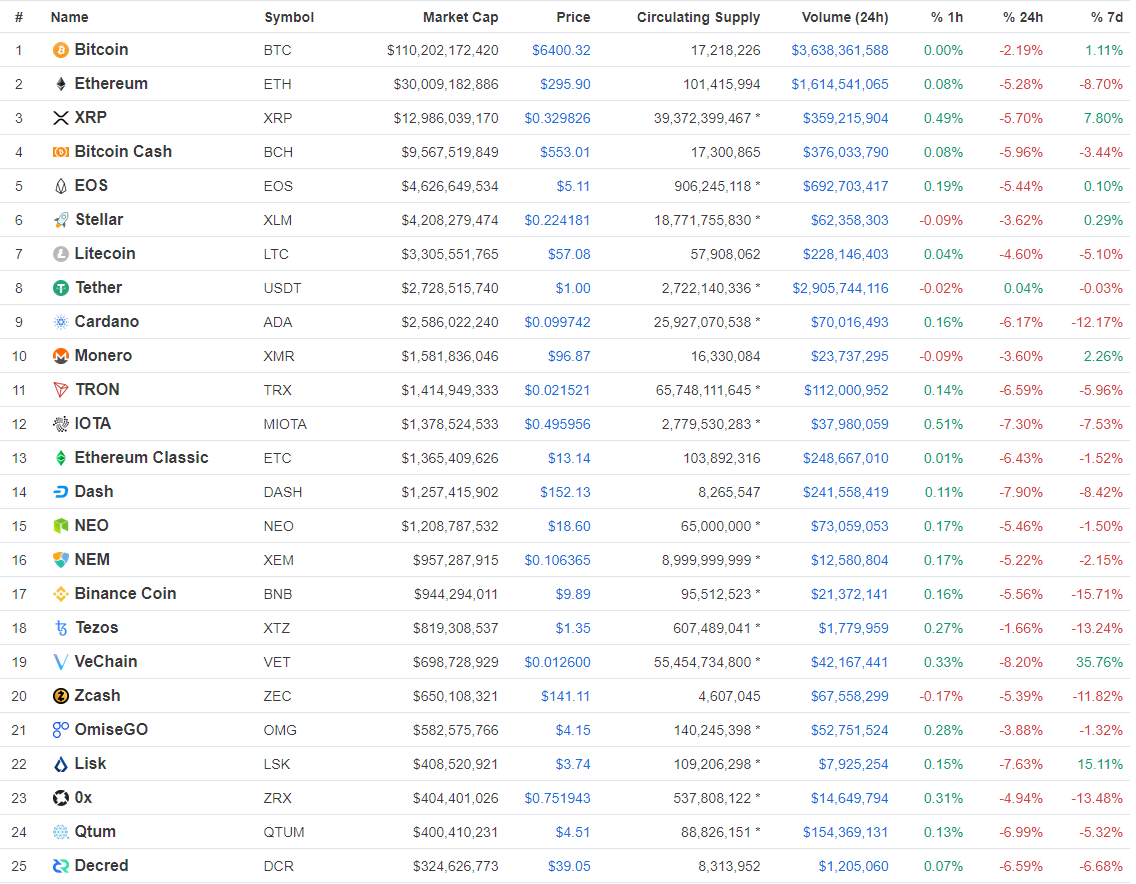Image resolution: width=1136 pixels, height=884 pixels.
Task: Click the Binance Coin yellow icon
Action: point(61,594)
